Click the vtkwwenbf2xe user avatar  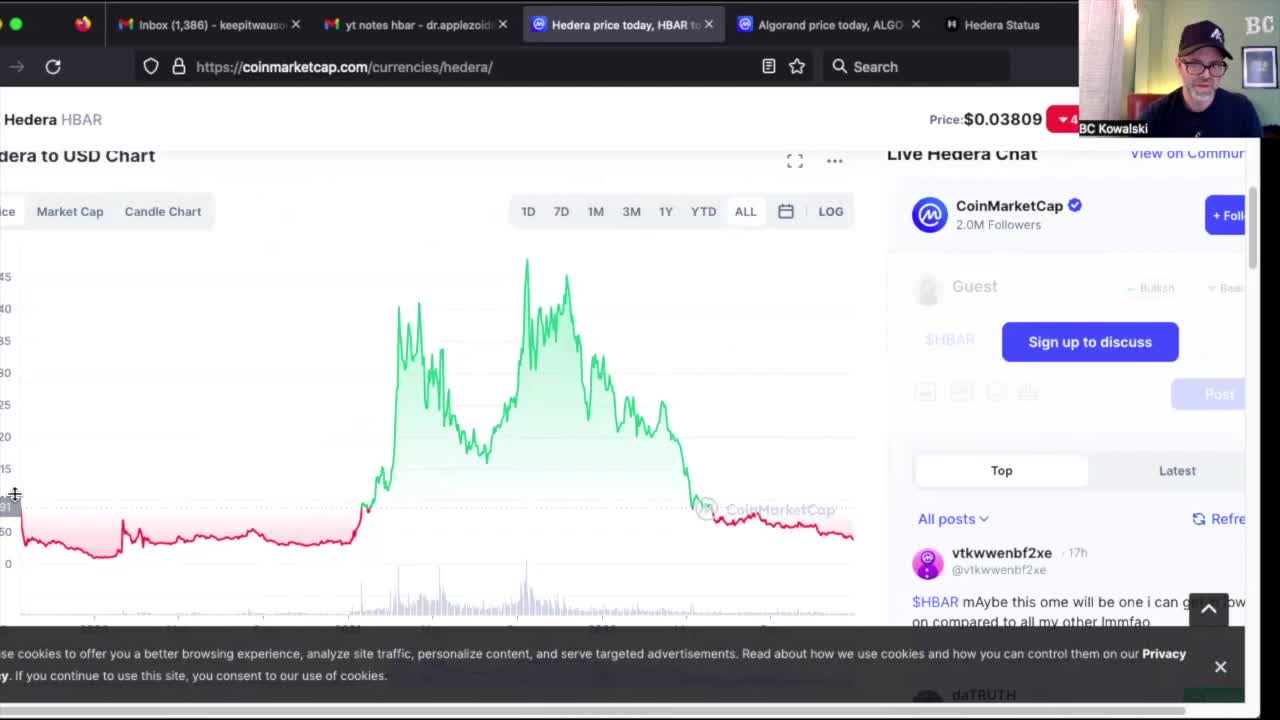tap(928, 563)
